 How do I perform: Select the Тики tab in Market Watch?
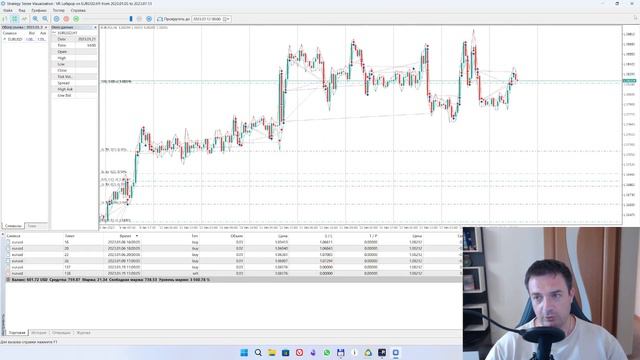pos(32,226)
